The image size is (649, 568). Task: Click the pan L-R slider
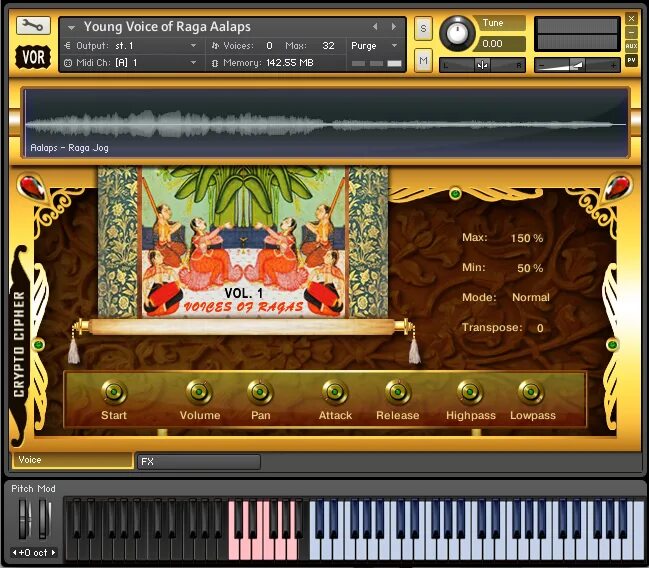482,65
